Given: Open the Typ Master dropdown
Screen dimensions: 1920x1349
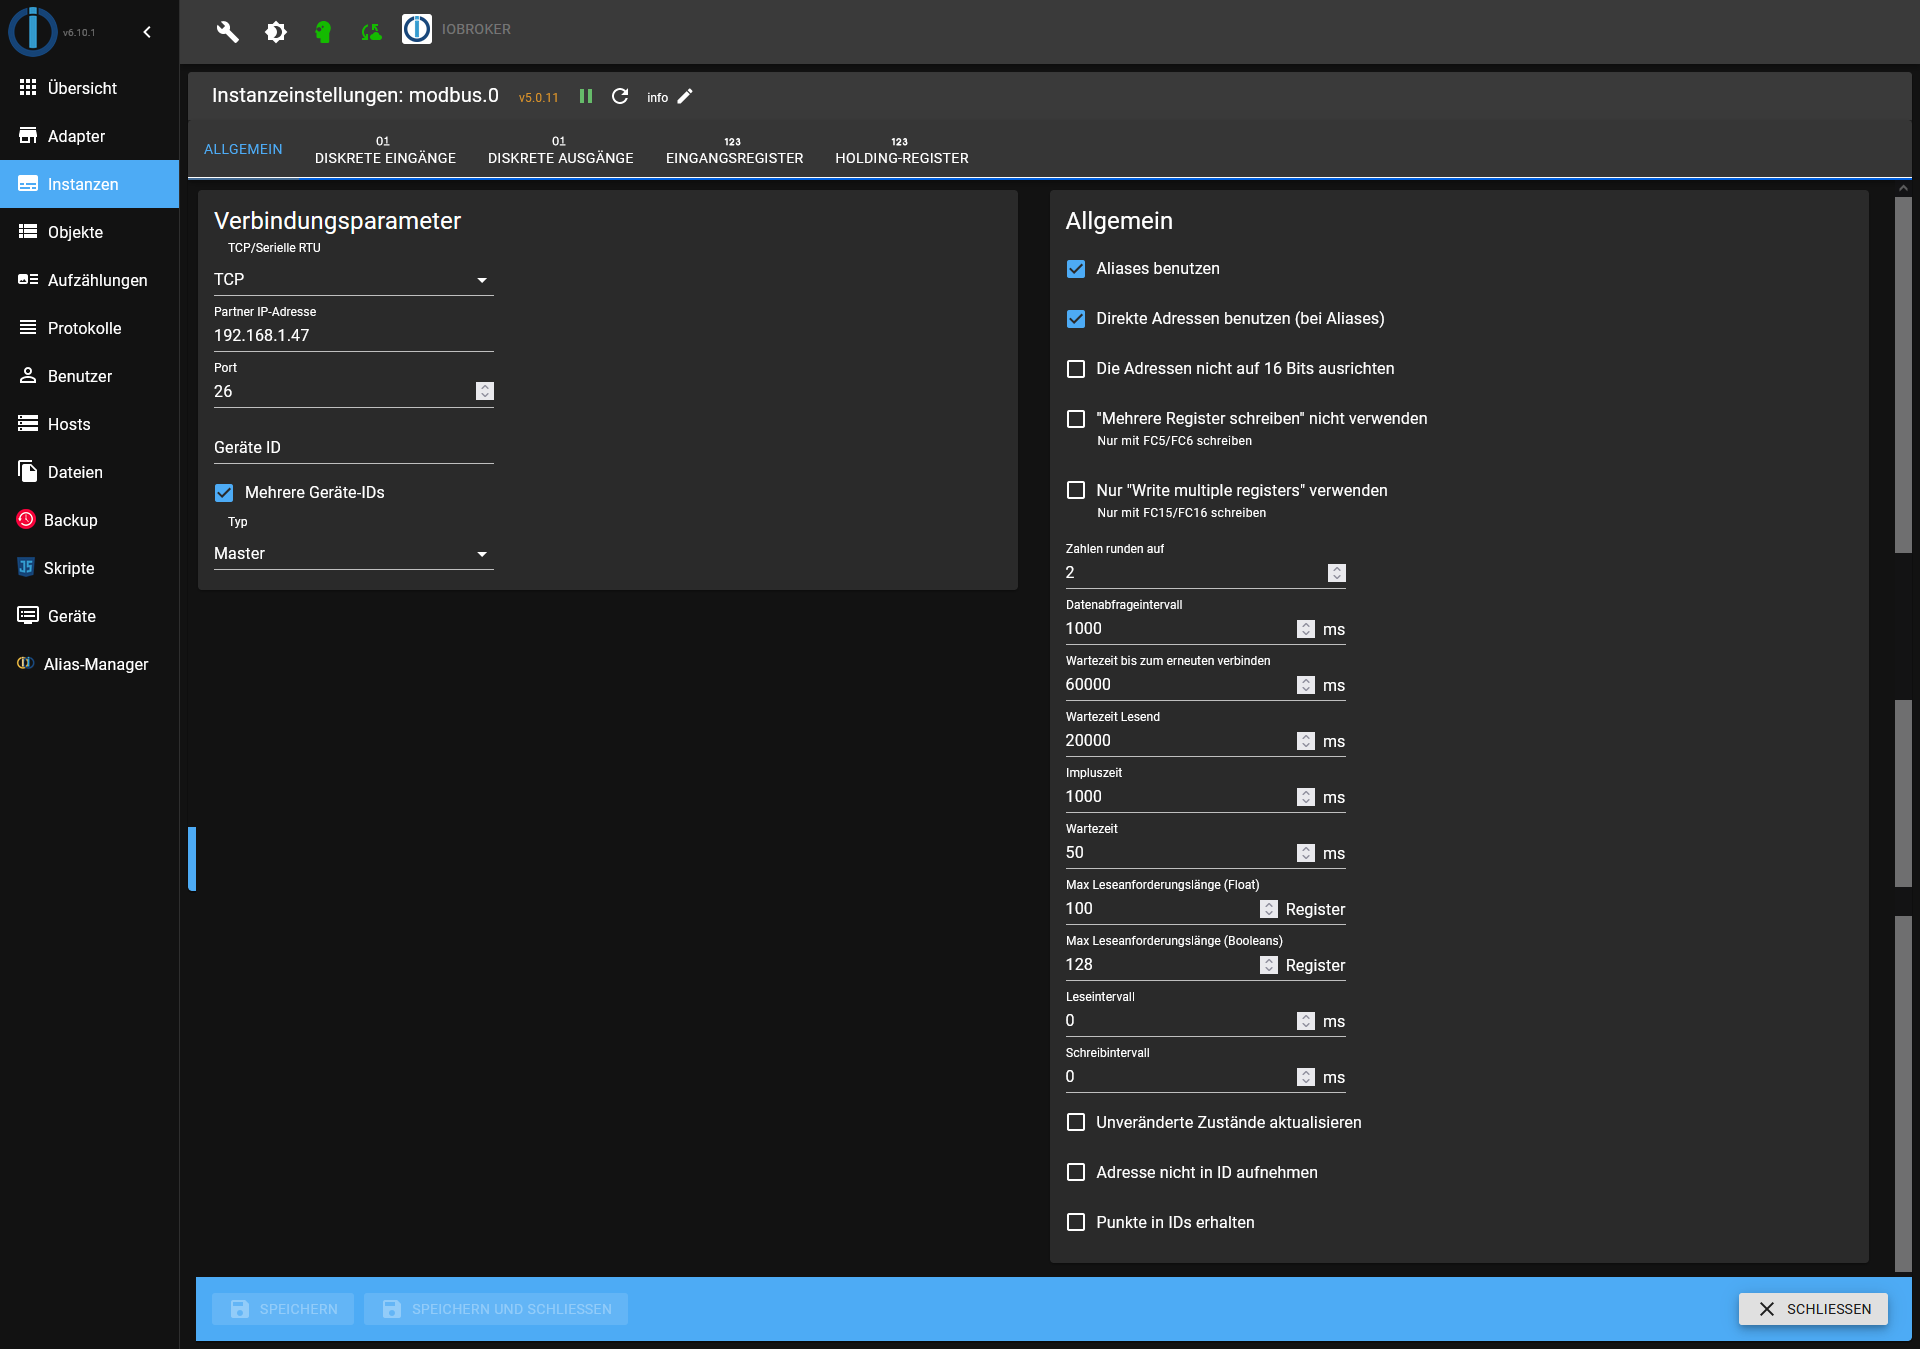Looking at the screenshot, I should [354, 554].
